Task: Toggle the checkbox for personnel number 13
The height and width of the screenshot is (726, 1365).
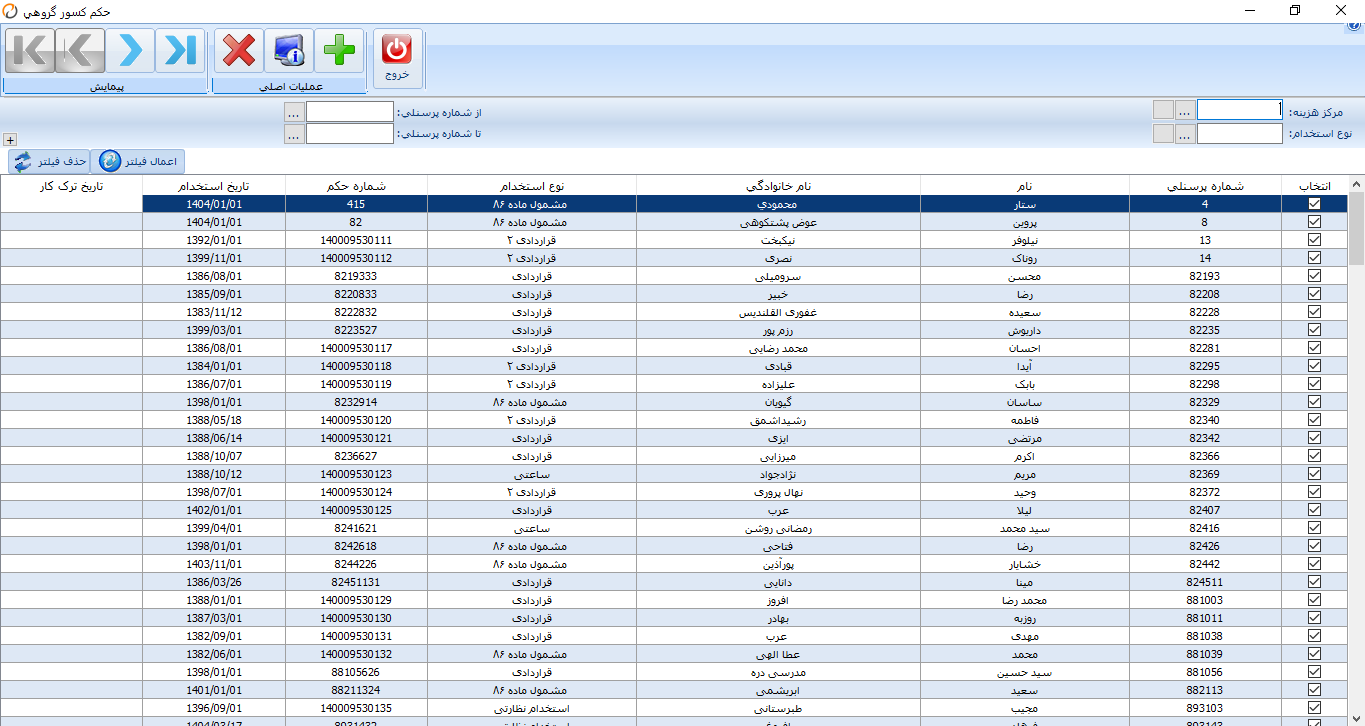Action: 1314,240
